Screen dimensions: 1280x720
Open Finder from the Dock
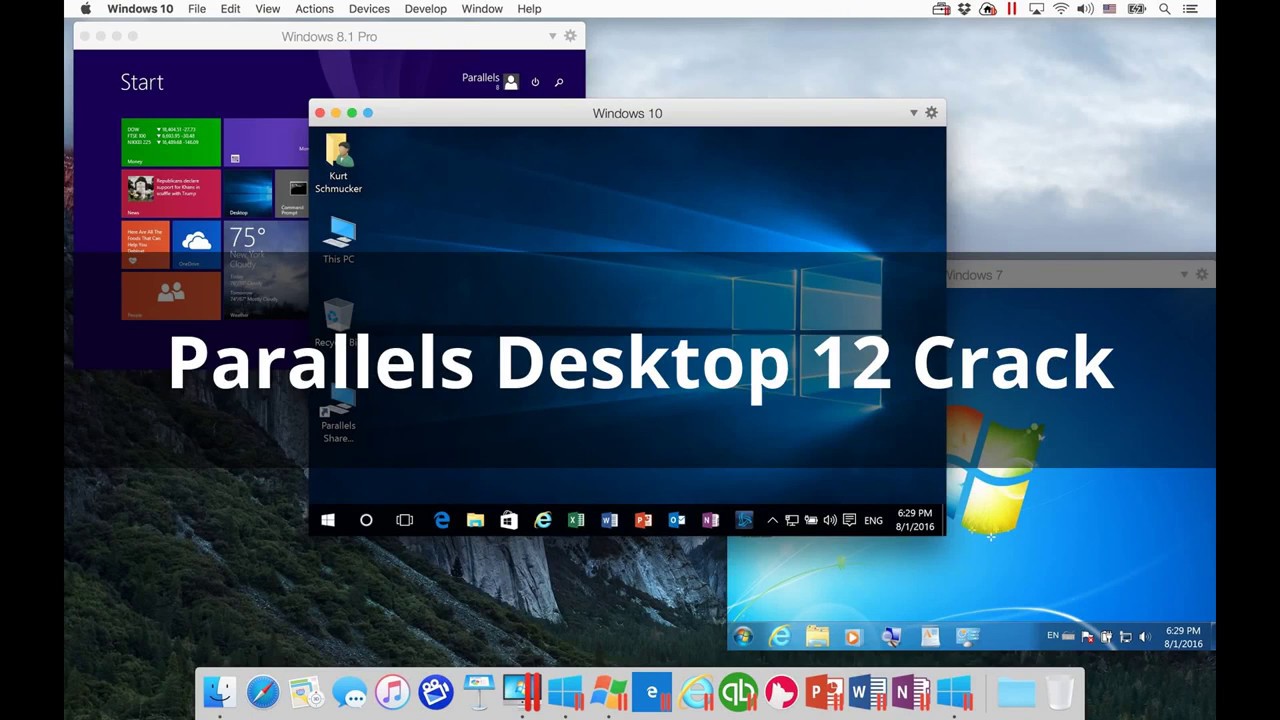[219, 692]
